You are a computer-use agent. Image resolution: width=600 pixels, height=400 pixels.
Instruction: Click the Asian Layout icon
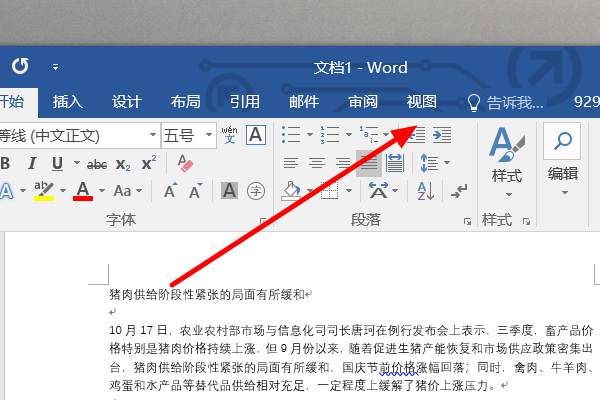point(378,190)
